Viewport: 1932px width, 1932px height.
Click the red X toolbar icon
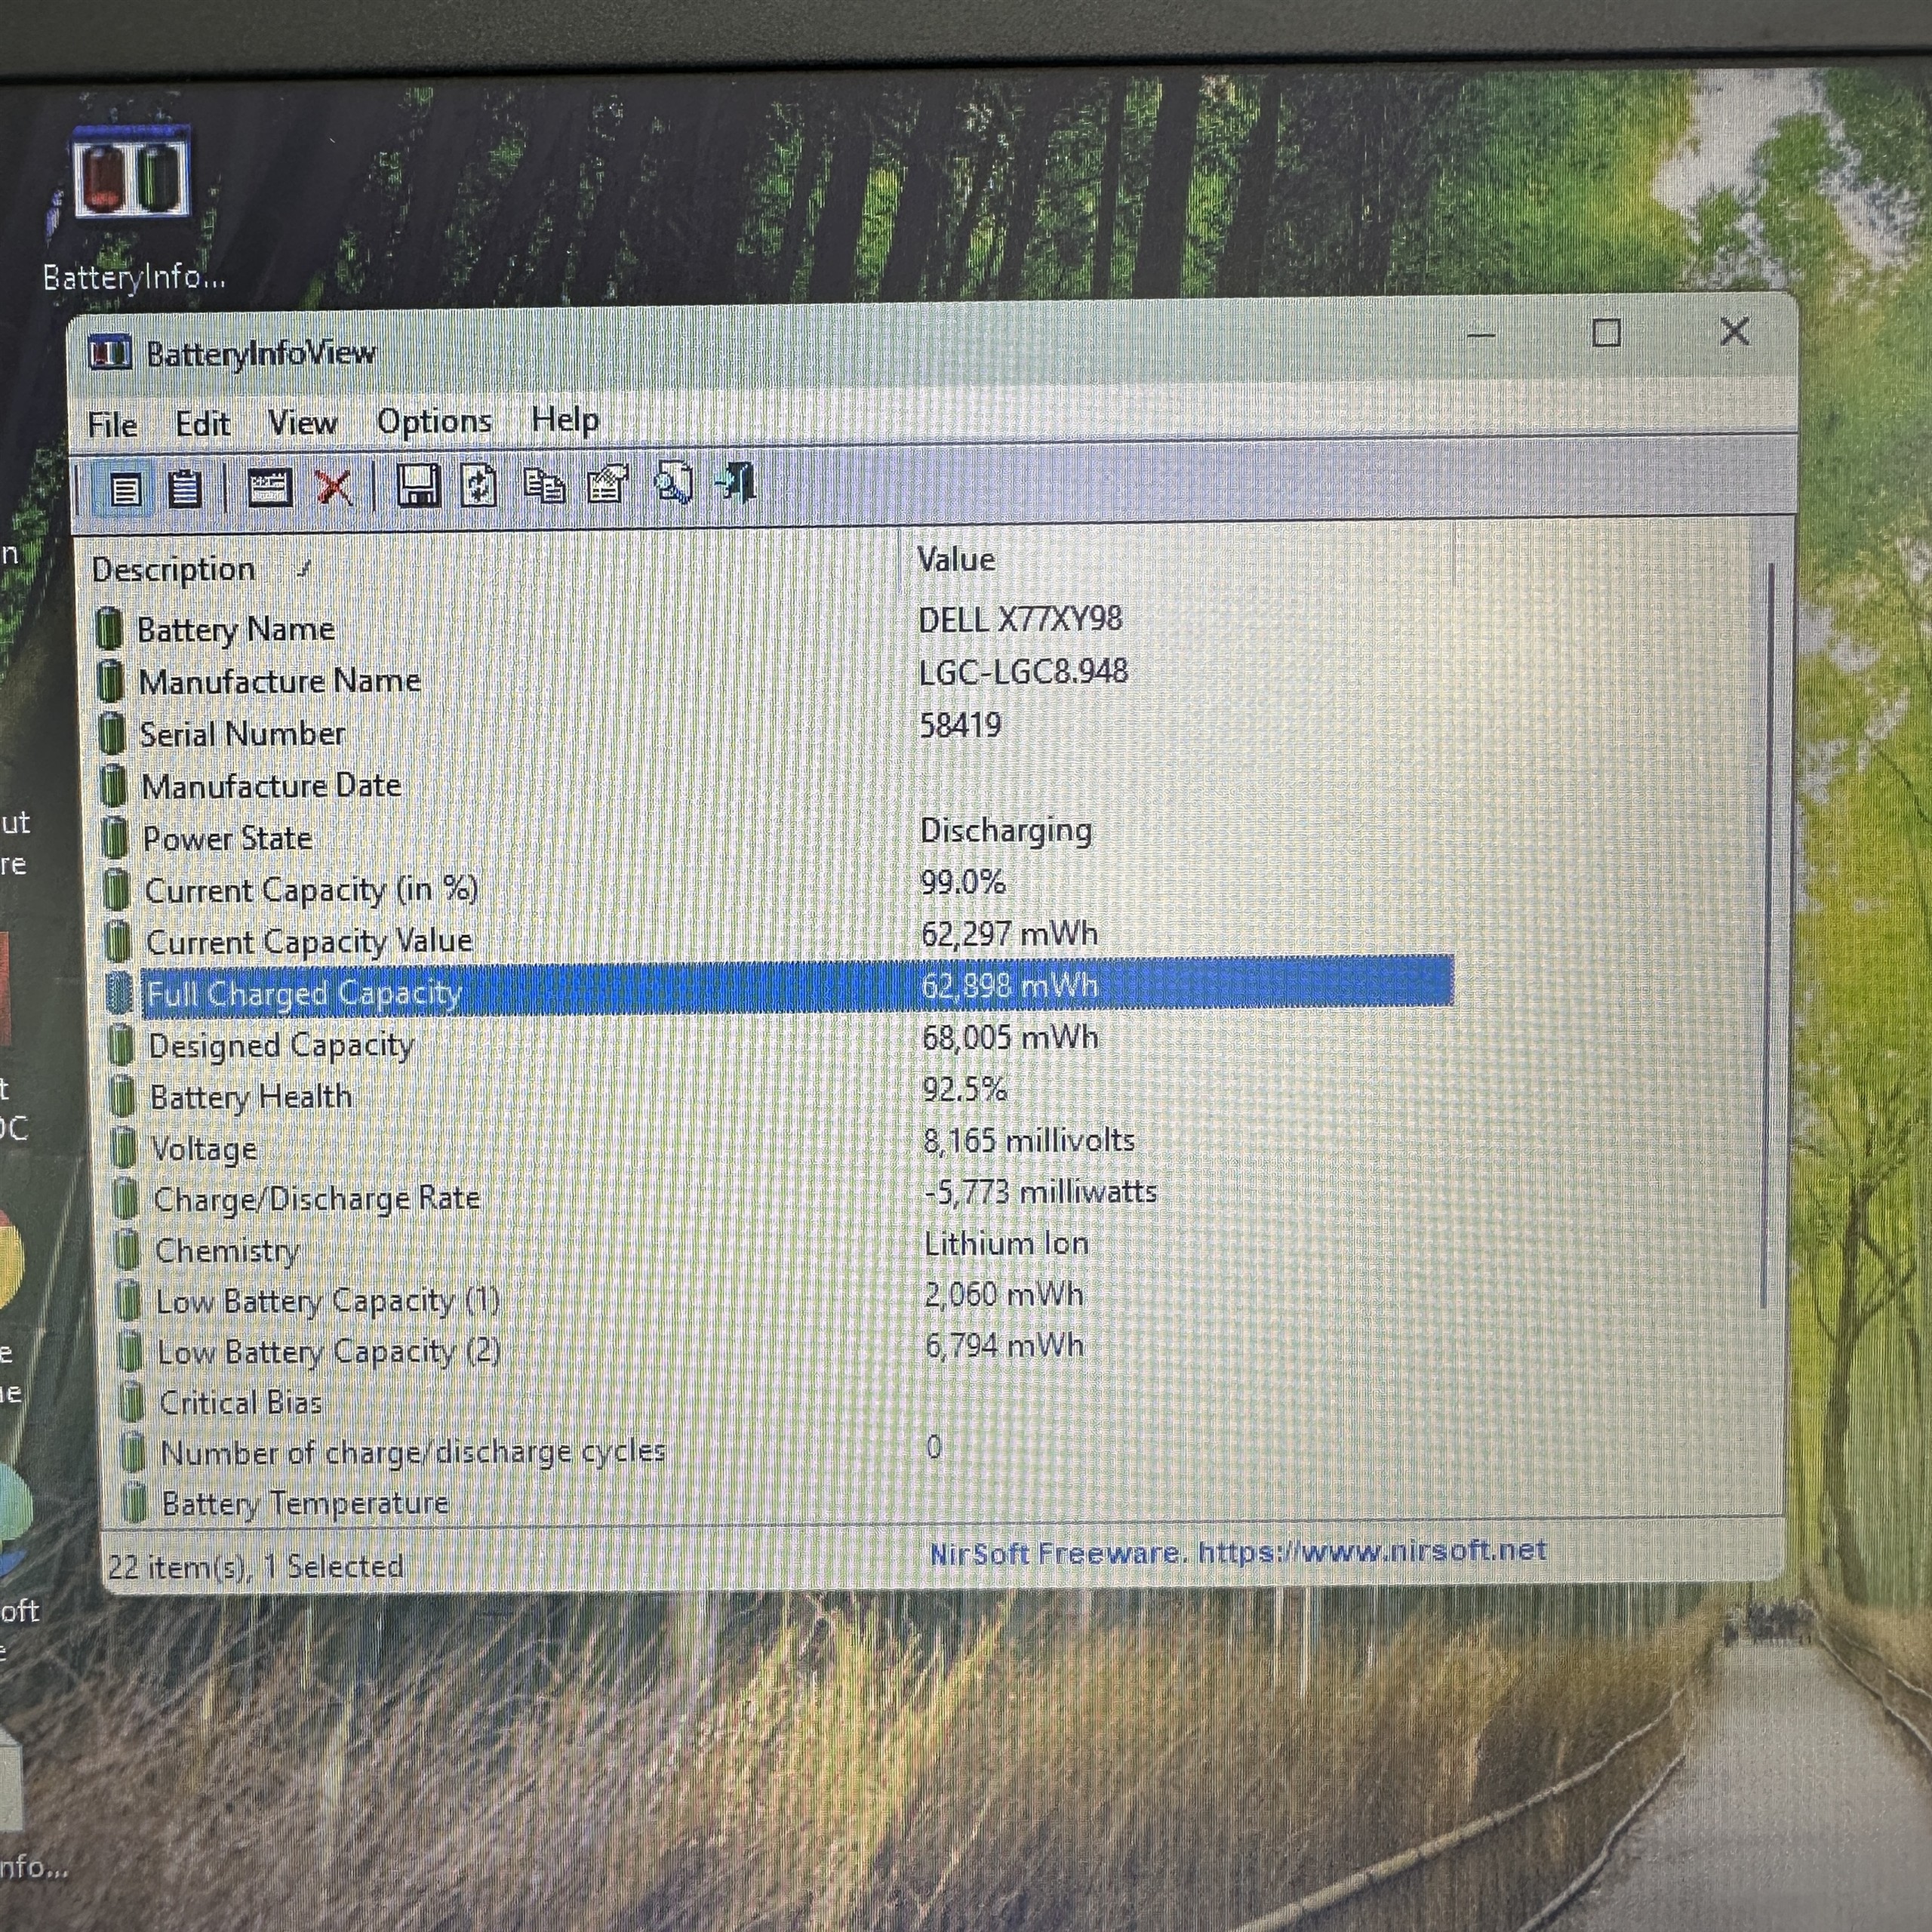tap(333, 488)
